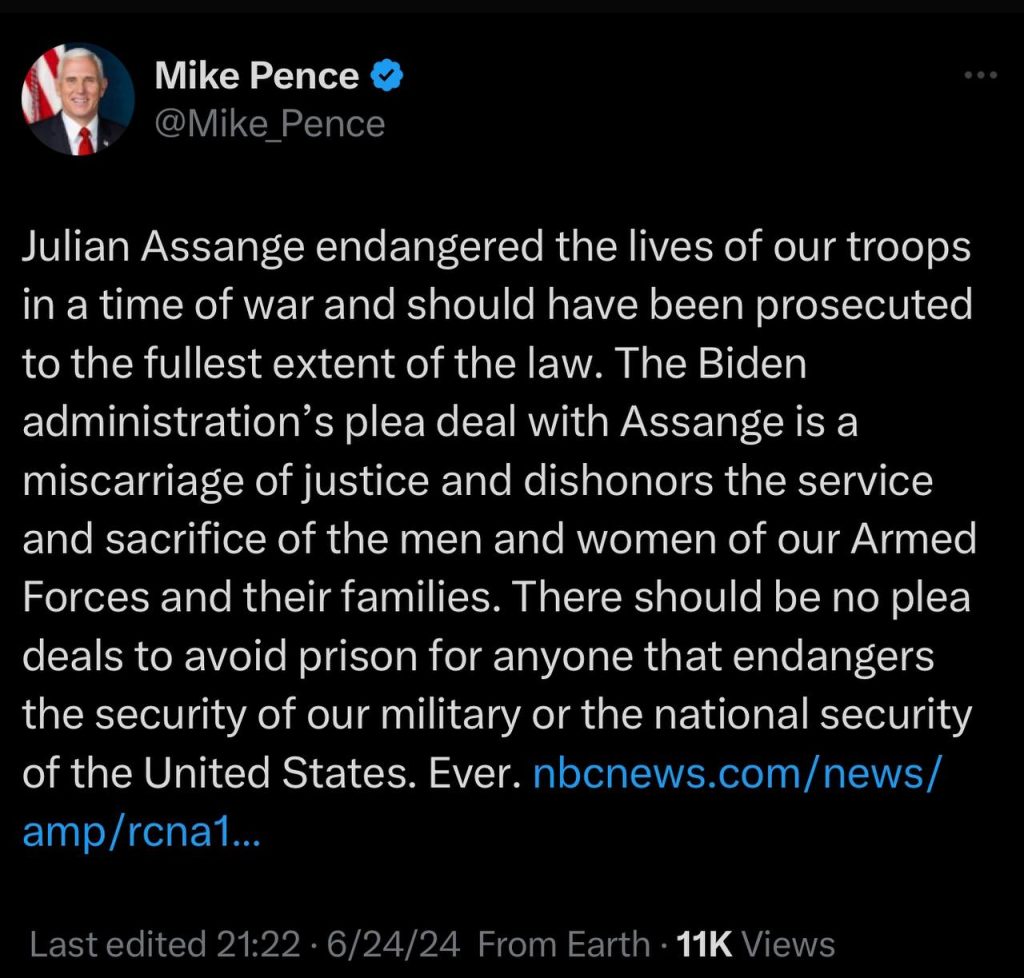The image size is (1024, 978).
Task: Click the "From Earth" location label
Action: click(563, 944)
